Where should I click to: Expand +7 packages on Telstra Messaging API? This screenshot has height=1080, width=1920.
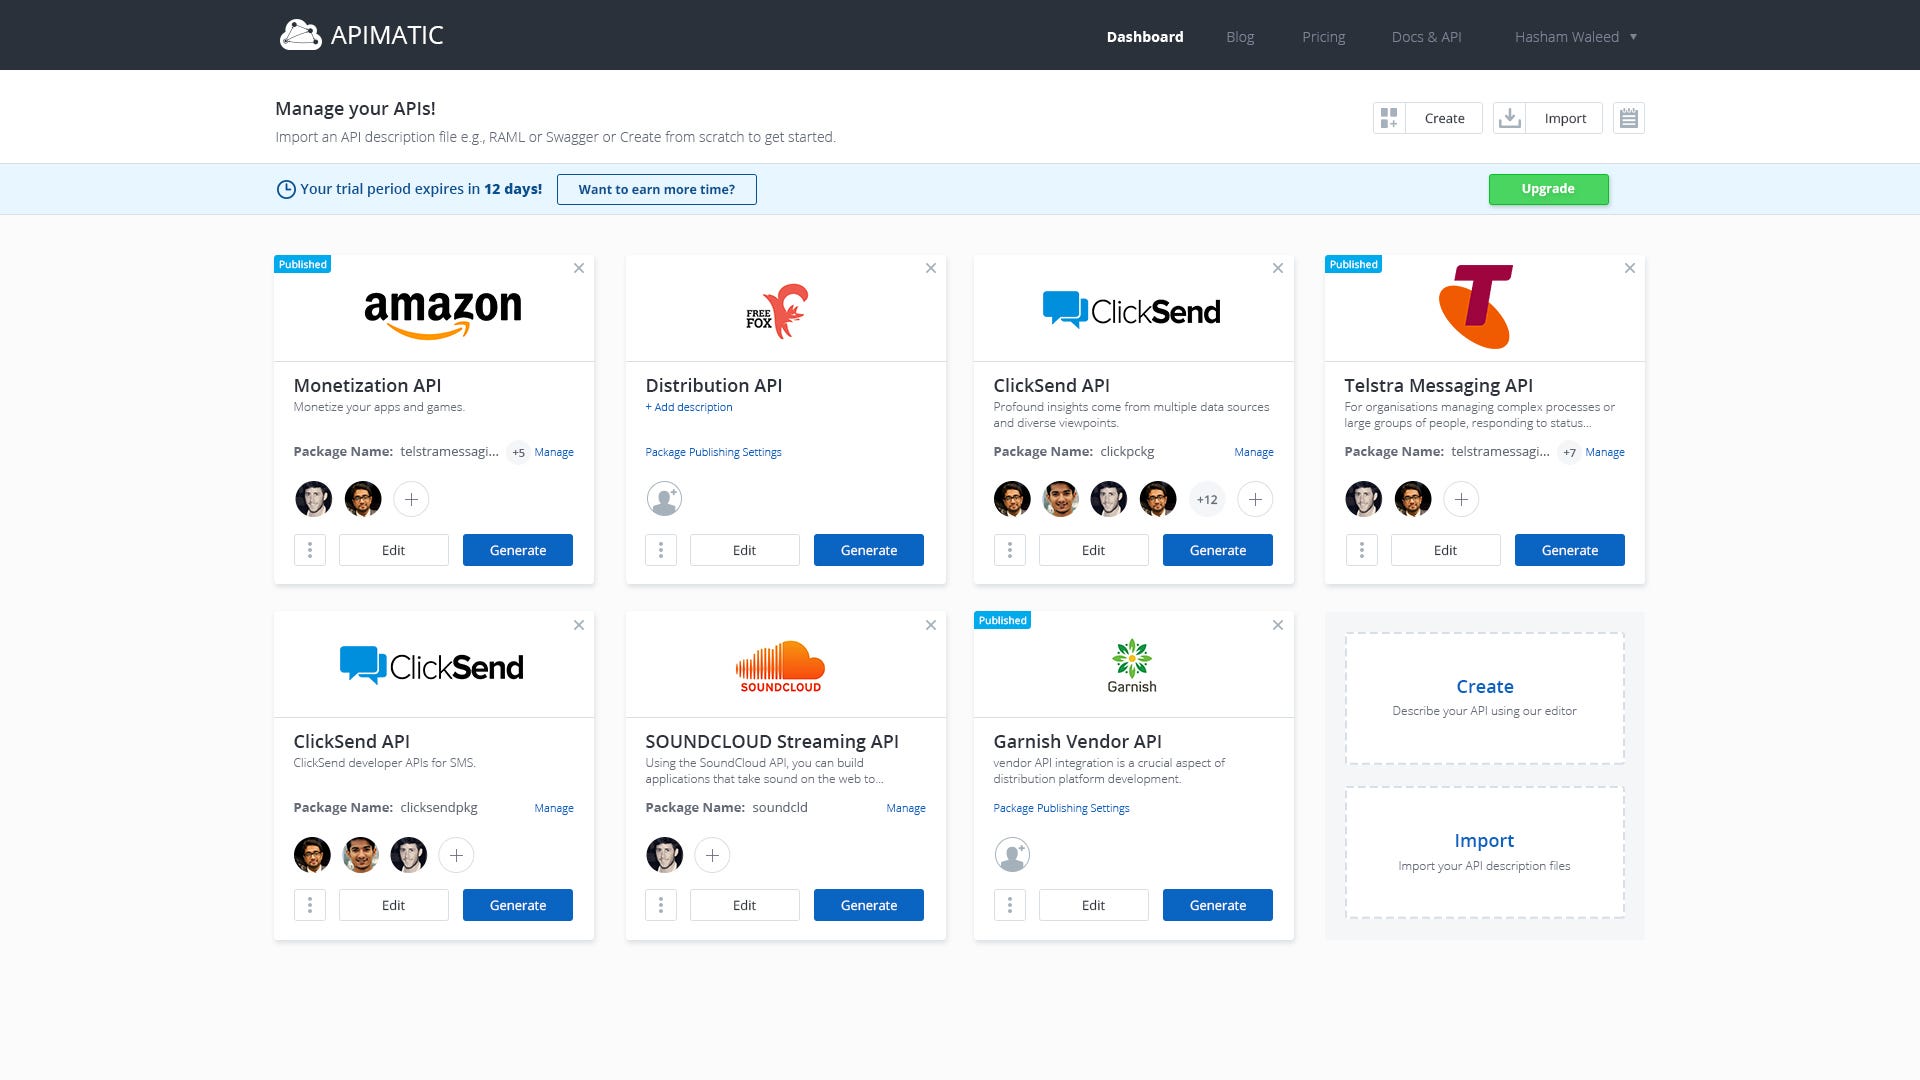pyautogui.click(x=1569, y=452)
